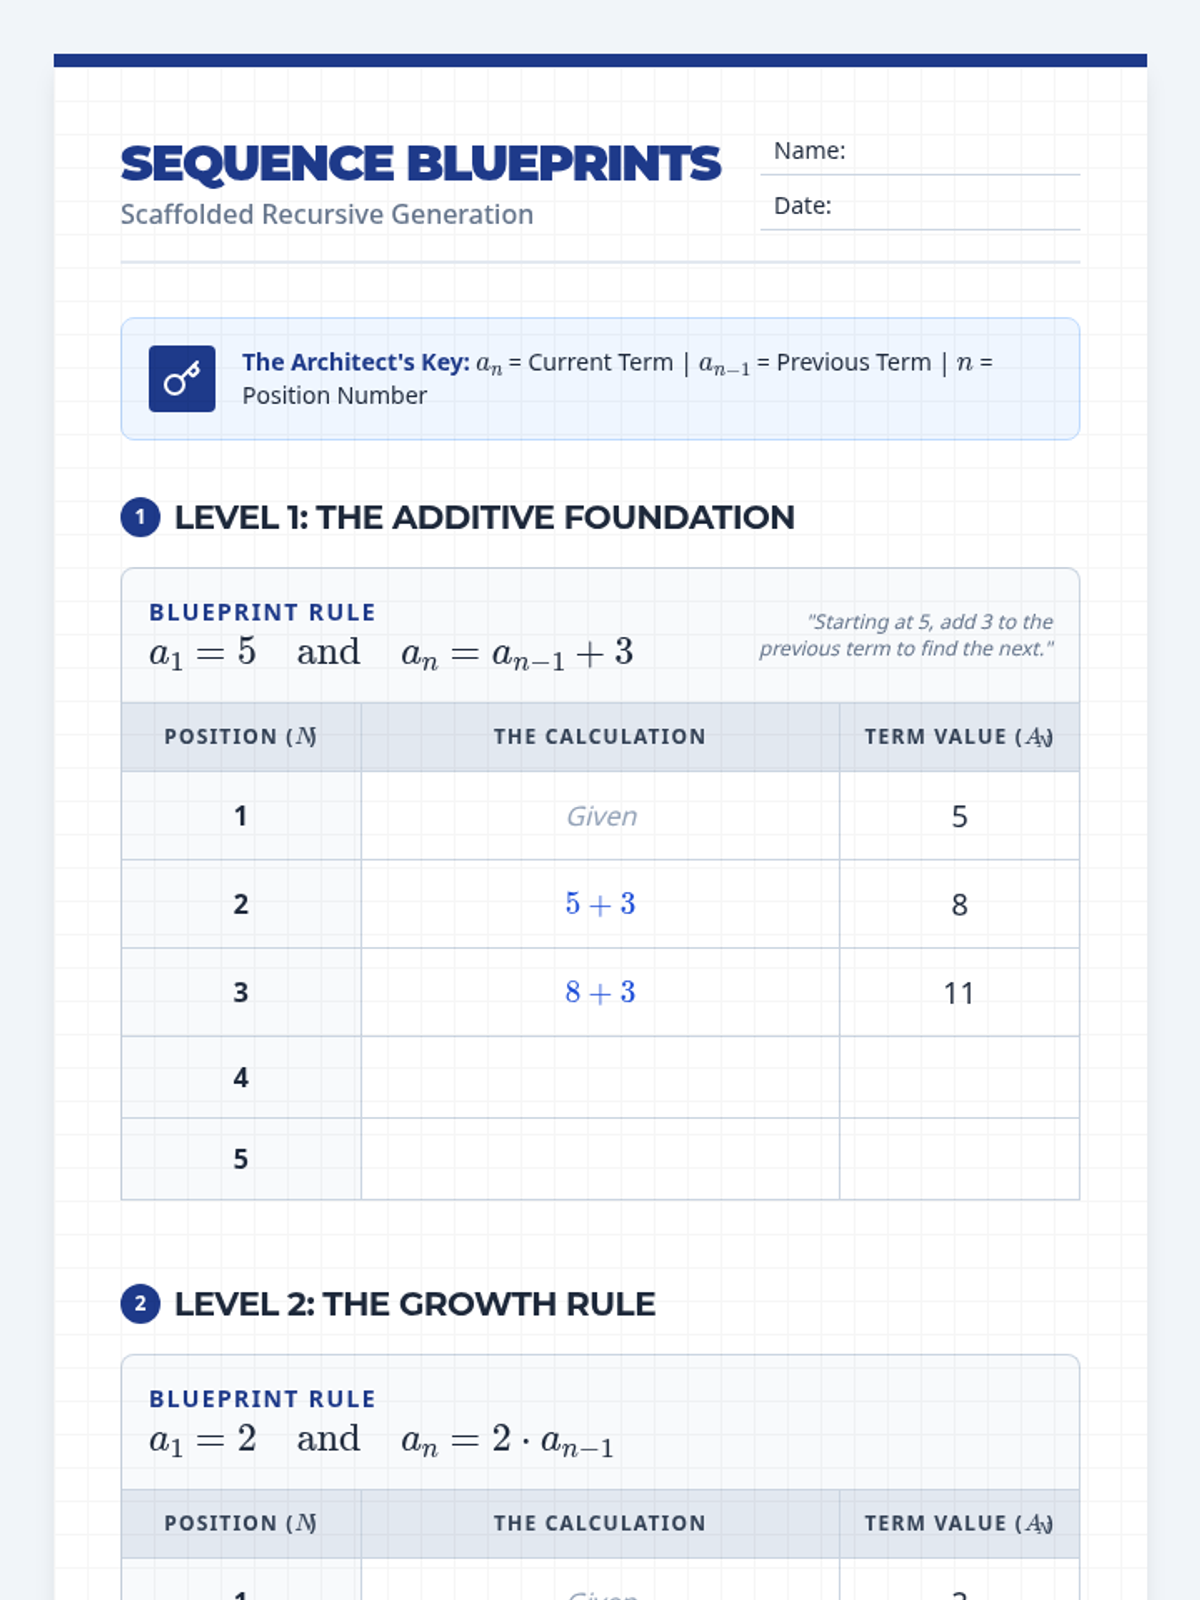Image resolution: width=1200 pixels, height=1600 pixels.
Task: Click the 'Scaffolded Recursive Generation' subtitle
Action: (x=327, y=214)
